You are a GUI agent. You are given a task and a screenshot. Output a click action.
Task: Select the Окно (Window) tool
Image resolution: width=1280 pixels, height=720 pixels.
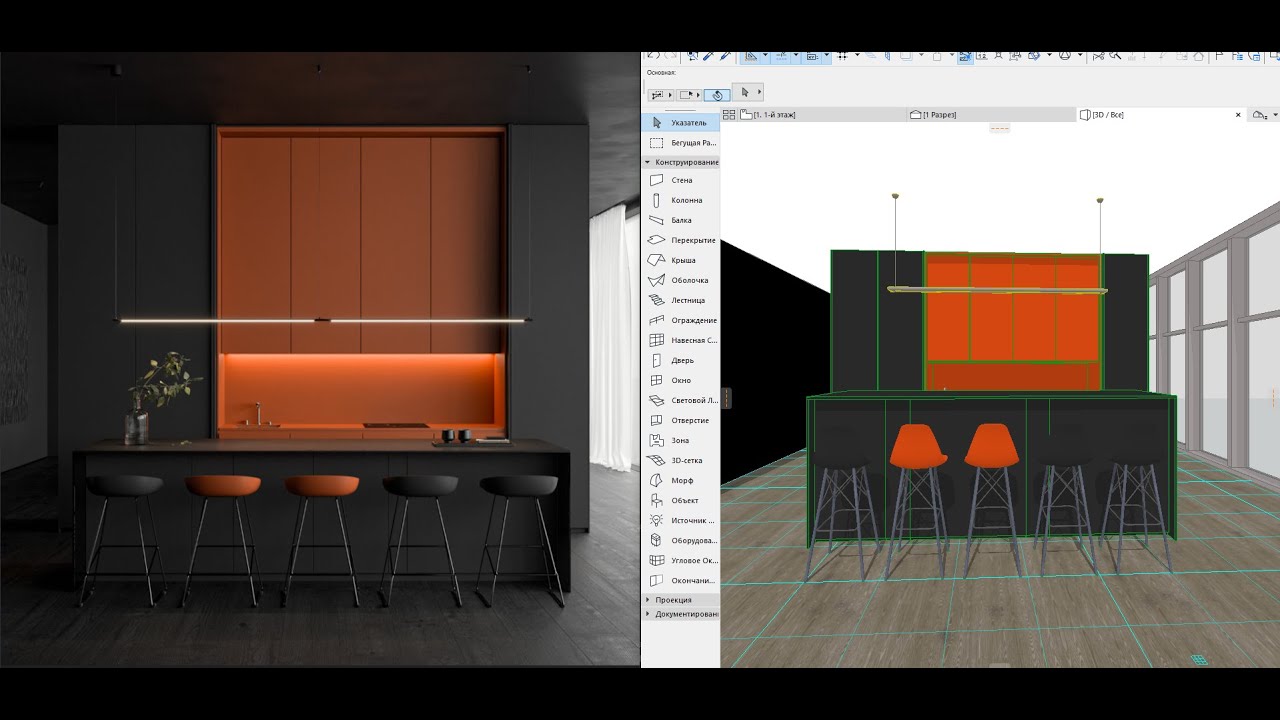680,380
